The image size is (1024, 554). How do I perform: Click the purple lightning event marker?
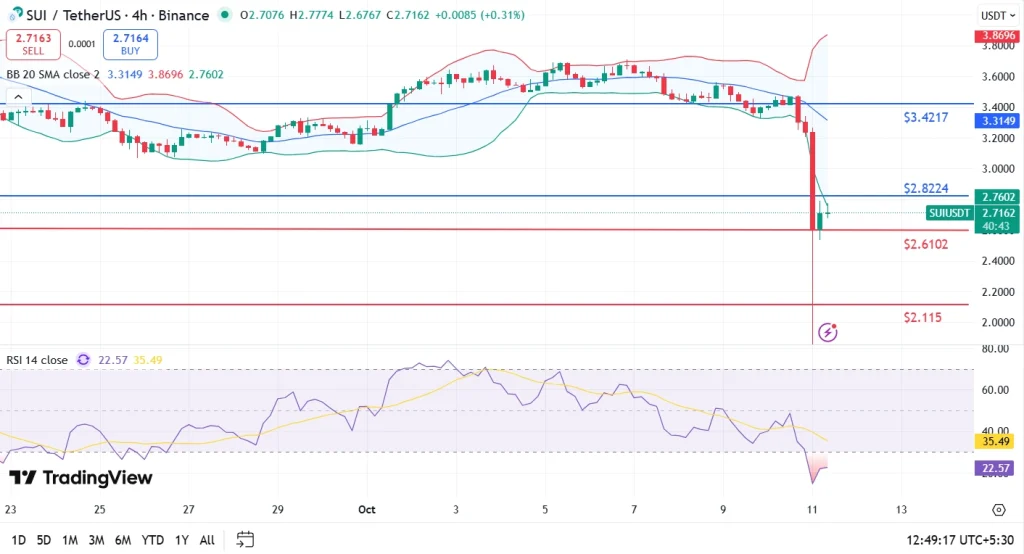click(827, 332)
